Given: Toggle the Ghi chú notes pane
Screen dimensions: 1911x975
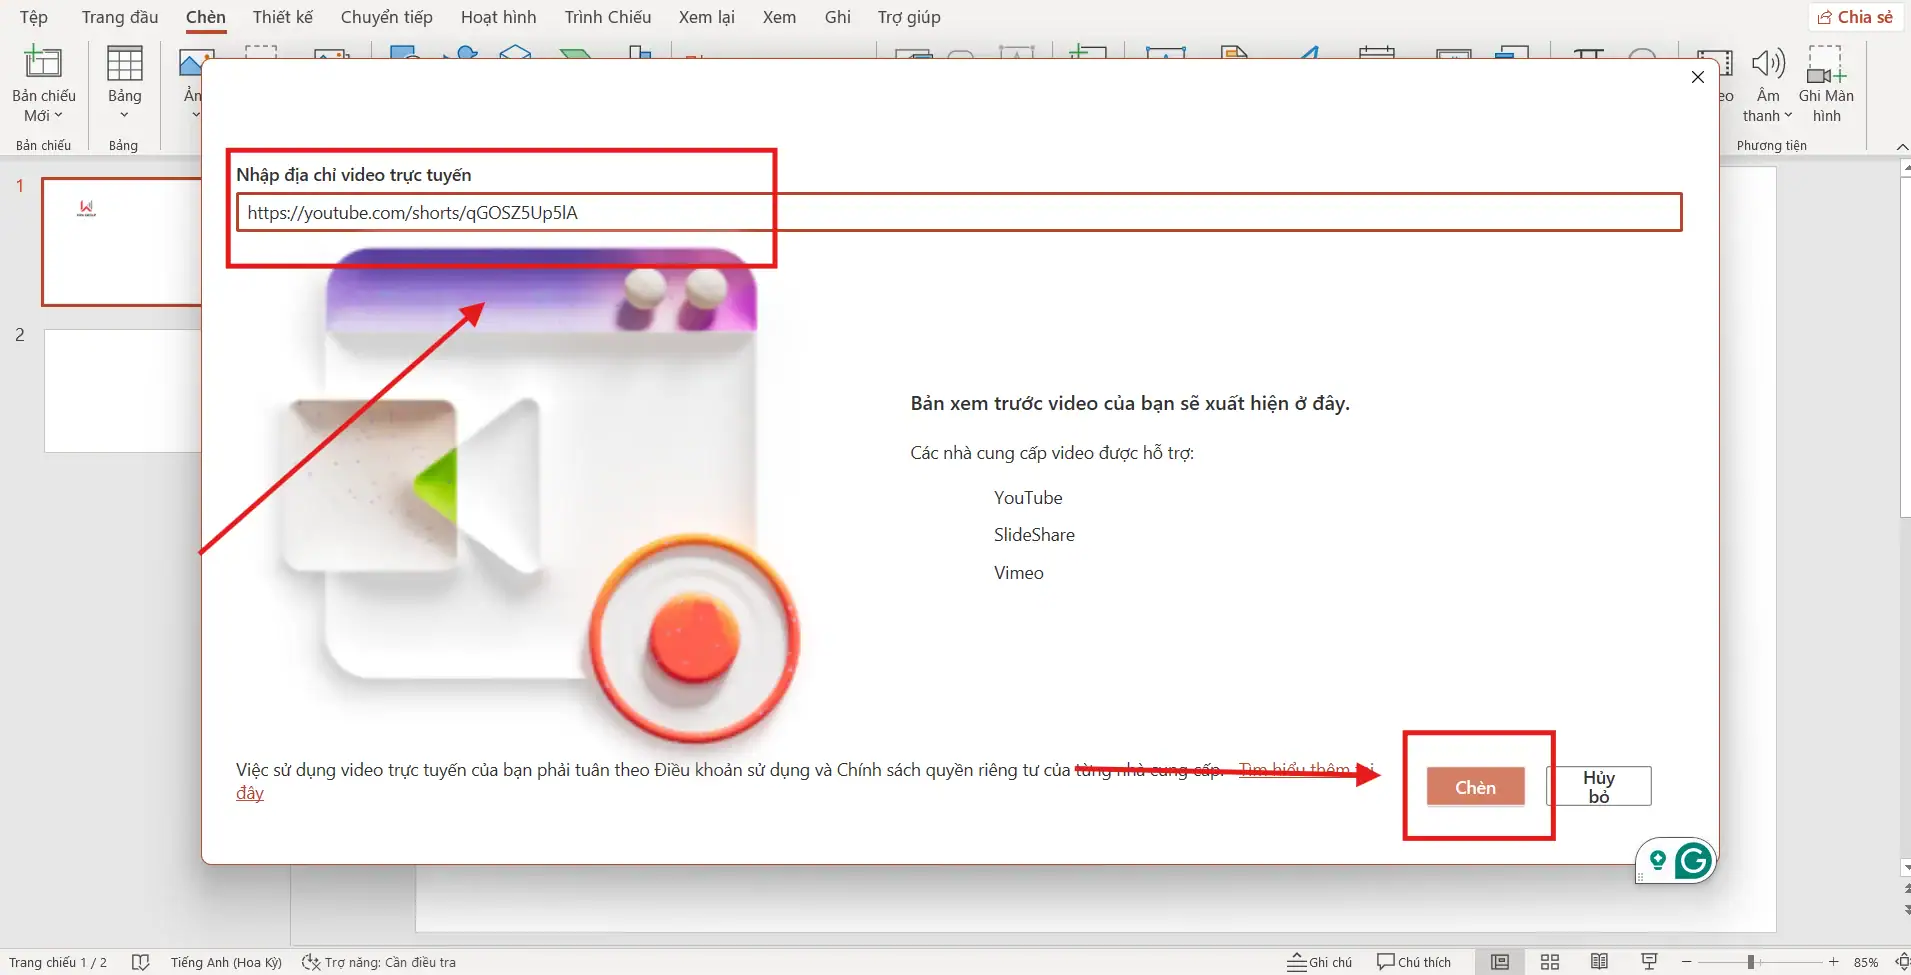Looking at the screenshot, I should (x=1320, y=961).
